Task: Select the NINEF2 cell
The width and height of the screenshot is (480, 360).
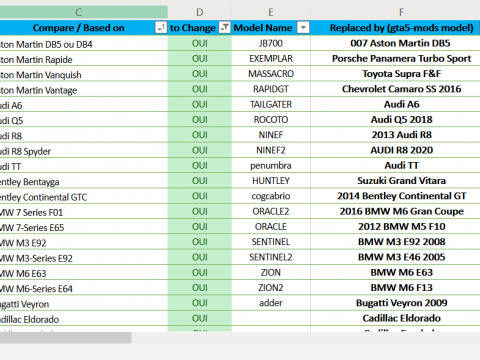Action: [x=271, y=150]
